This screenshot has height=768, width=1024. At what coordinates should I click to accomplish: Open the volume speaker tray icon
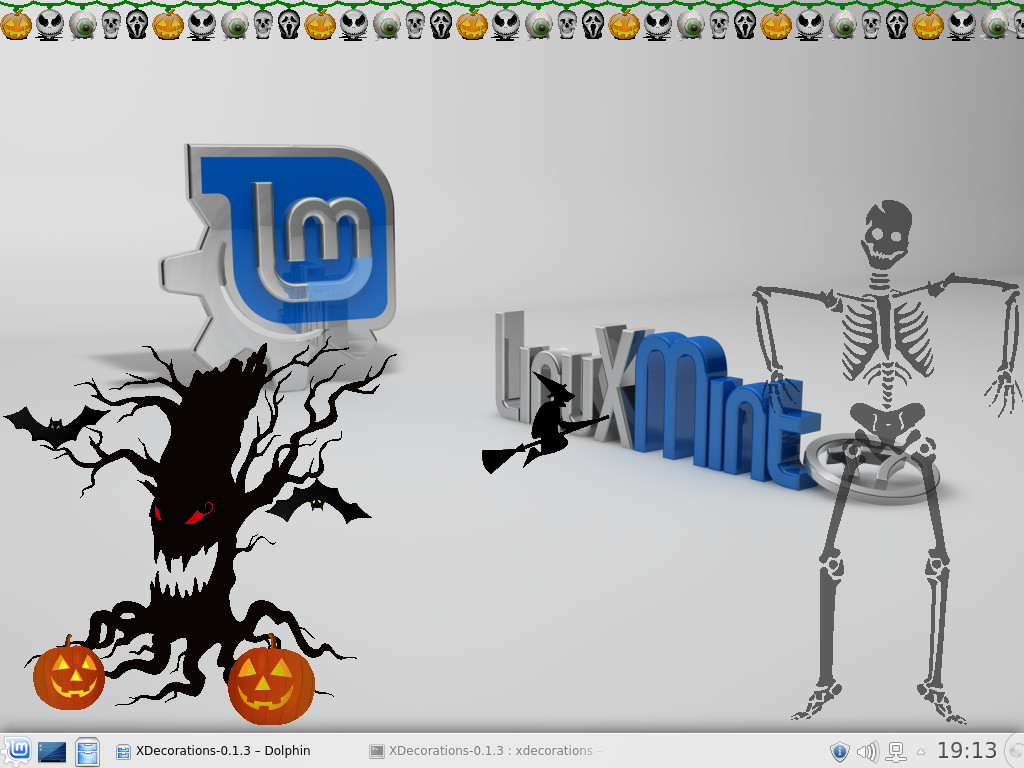(x=867, y=752)
